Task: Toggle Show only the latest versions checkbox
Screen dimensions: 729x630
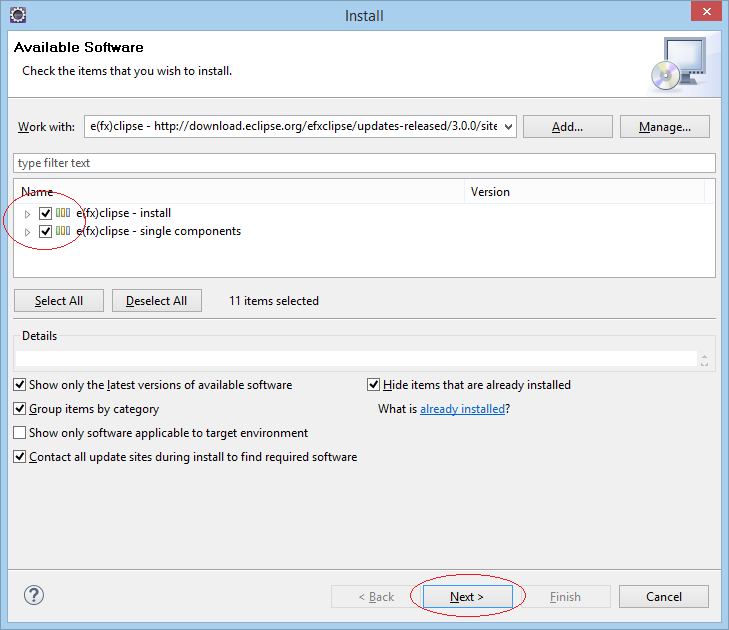Action: click(x=20, y=385)
